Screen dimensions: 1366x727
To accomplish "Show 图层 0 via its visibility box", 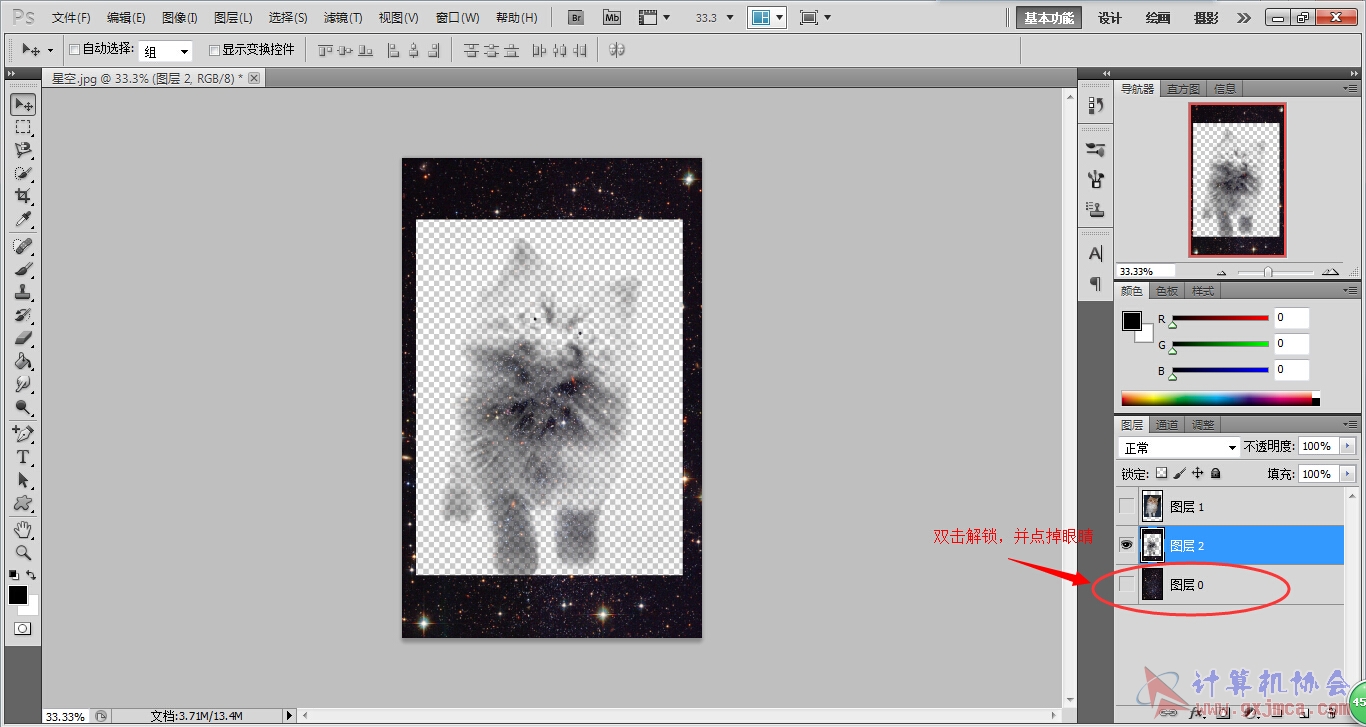I will (1127, 584).
